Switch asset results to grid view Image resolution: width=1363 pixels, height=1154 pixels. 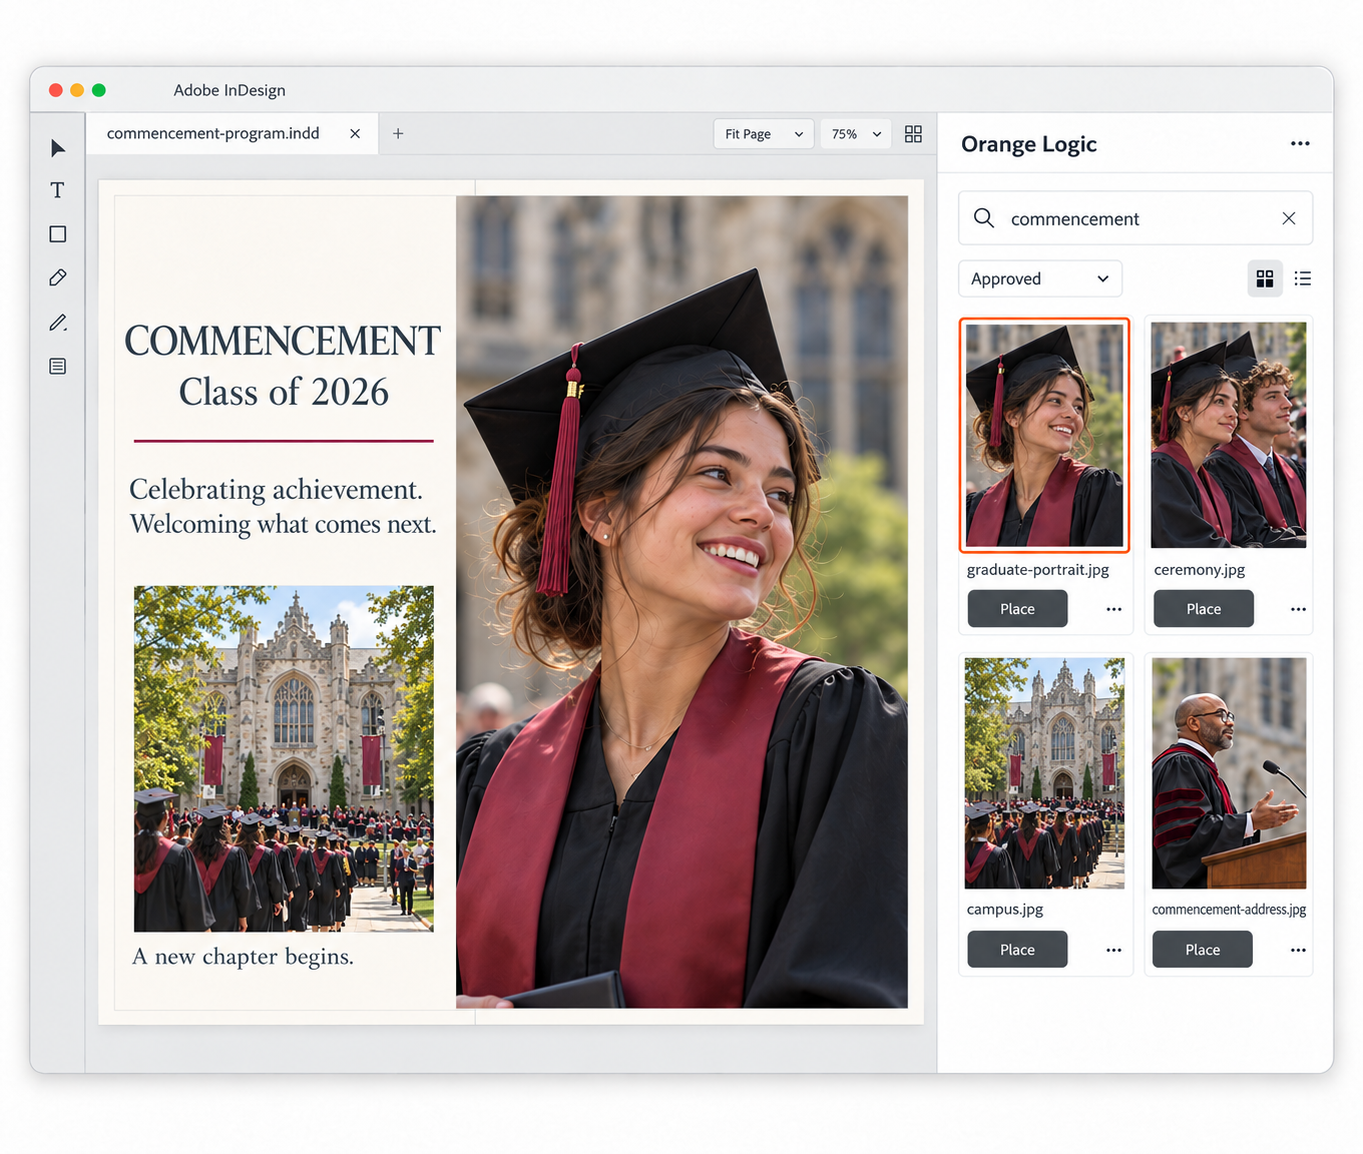pyautogui.click(x=1265, y=279)
